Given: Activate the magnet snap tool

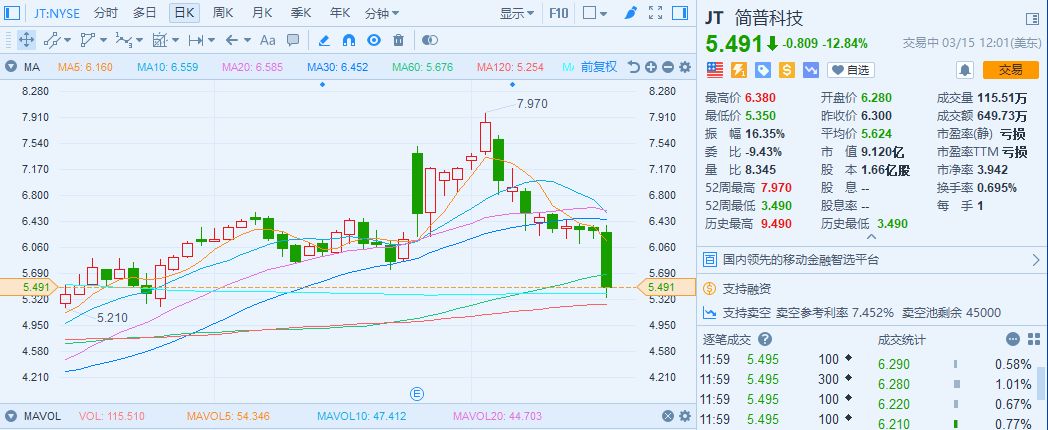Looking at the screenshot, I should click(x=349, y=40).
